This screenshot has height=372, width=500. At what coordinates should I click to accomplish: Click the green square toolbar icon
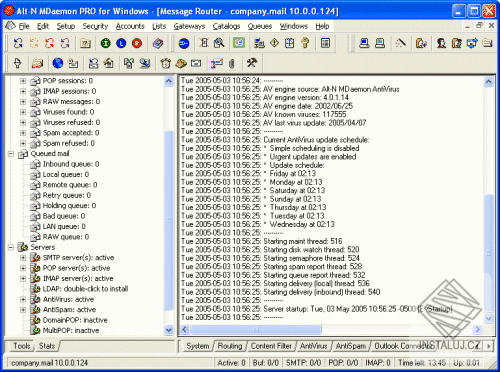(239, 43)
